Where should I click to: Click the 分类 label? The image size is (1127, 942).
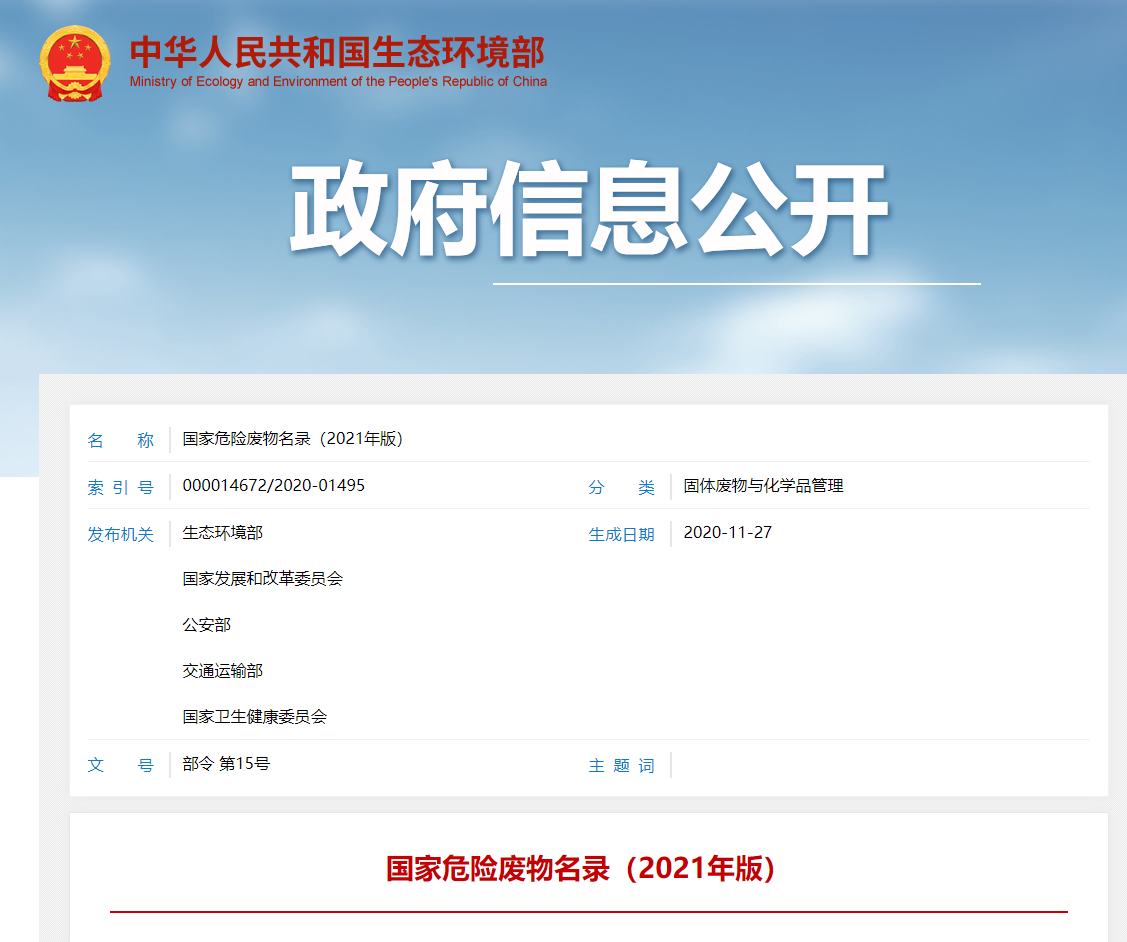point(622,487)
